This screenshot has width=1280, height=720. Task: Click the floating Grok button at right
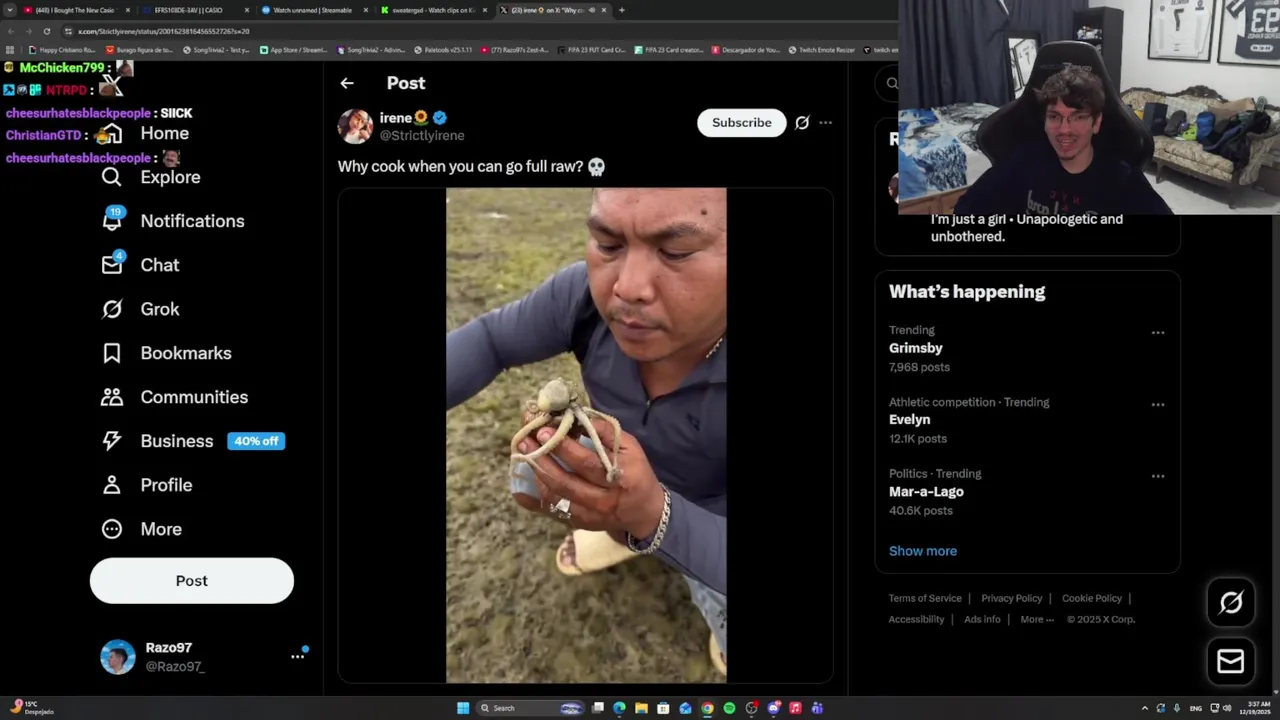[x=1231, y=602]
